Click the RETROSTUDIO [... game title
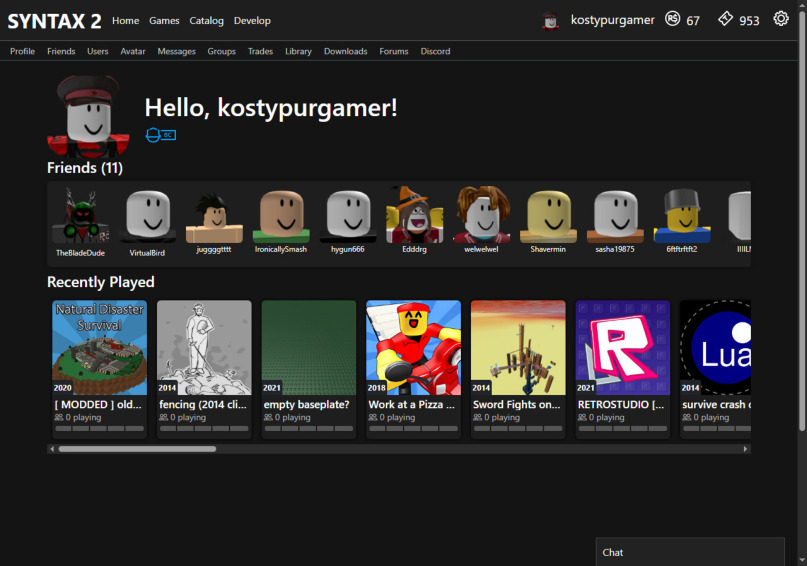 point(621,404)
